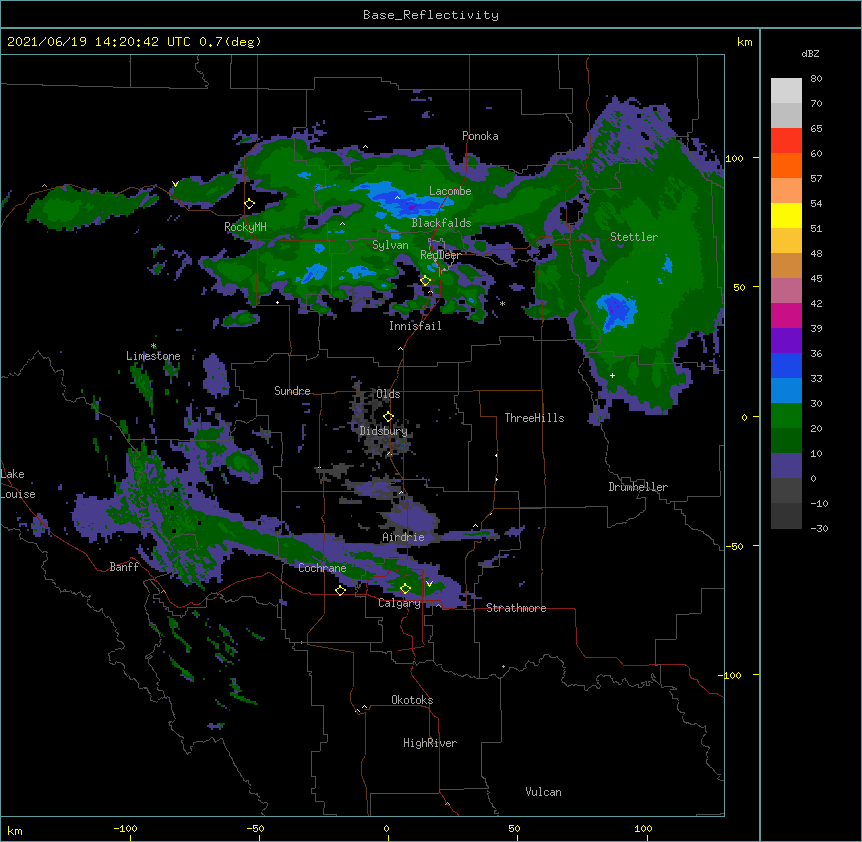Select the Didsbury label
Viewport: 862px width, 842px height.
coord(383,431)
